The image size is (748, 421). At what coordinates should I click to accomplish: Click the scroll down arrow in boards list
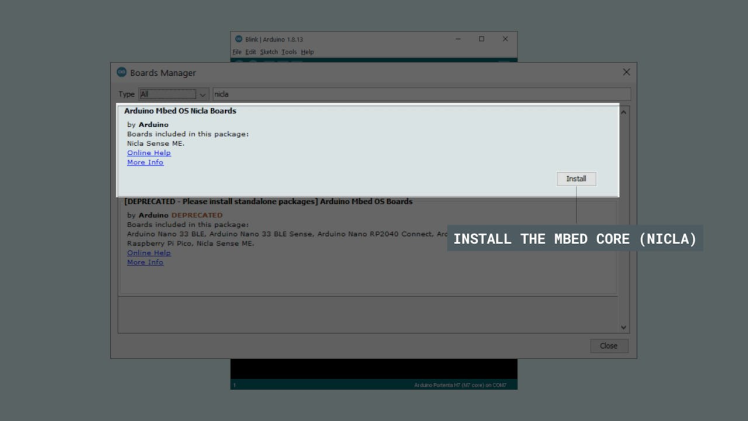(x=623, y=327)
